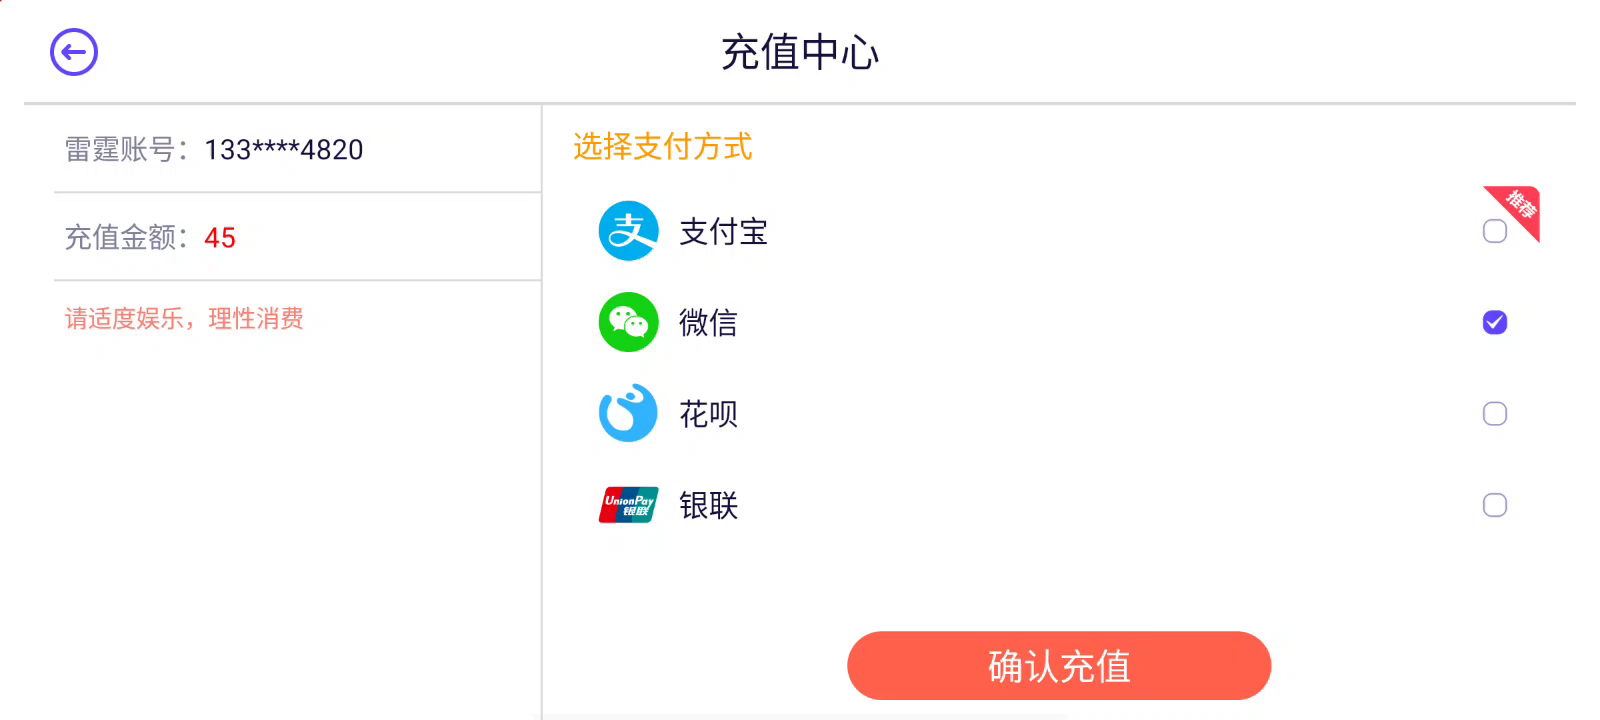This screenshot has width=1600, height=720.
Task: Choose the 微信 payment label
Action: pos(708,323)
